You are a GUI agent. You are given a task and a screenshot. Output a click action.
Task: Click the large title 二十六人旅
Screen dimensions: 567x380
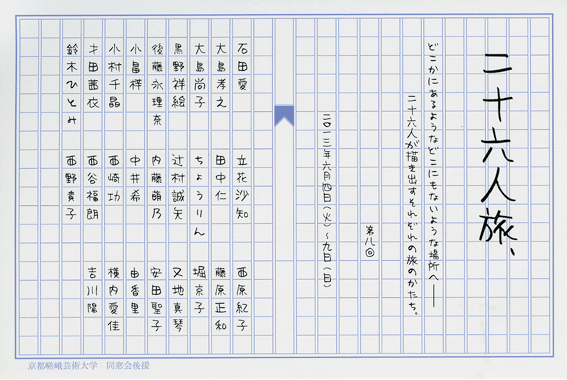[499, 155]
